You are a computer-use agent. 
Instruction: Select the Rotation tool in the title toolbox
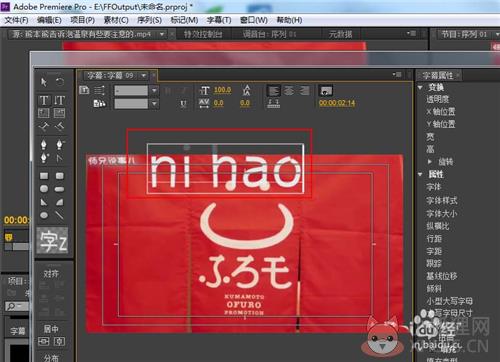60,82
